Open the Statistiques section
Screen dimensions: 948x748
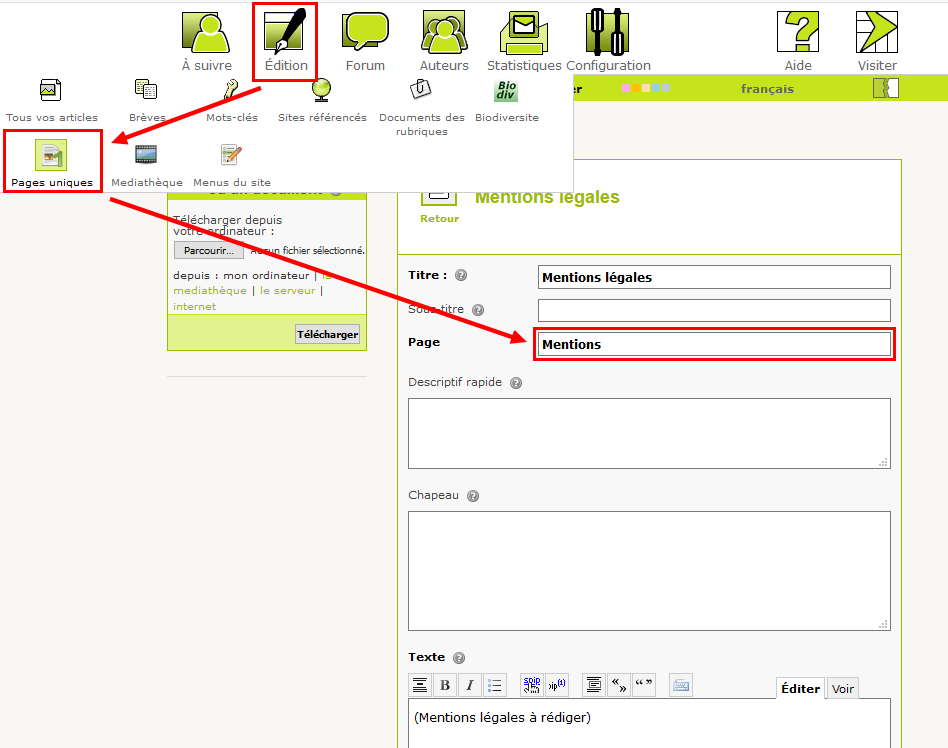524,41
